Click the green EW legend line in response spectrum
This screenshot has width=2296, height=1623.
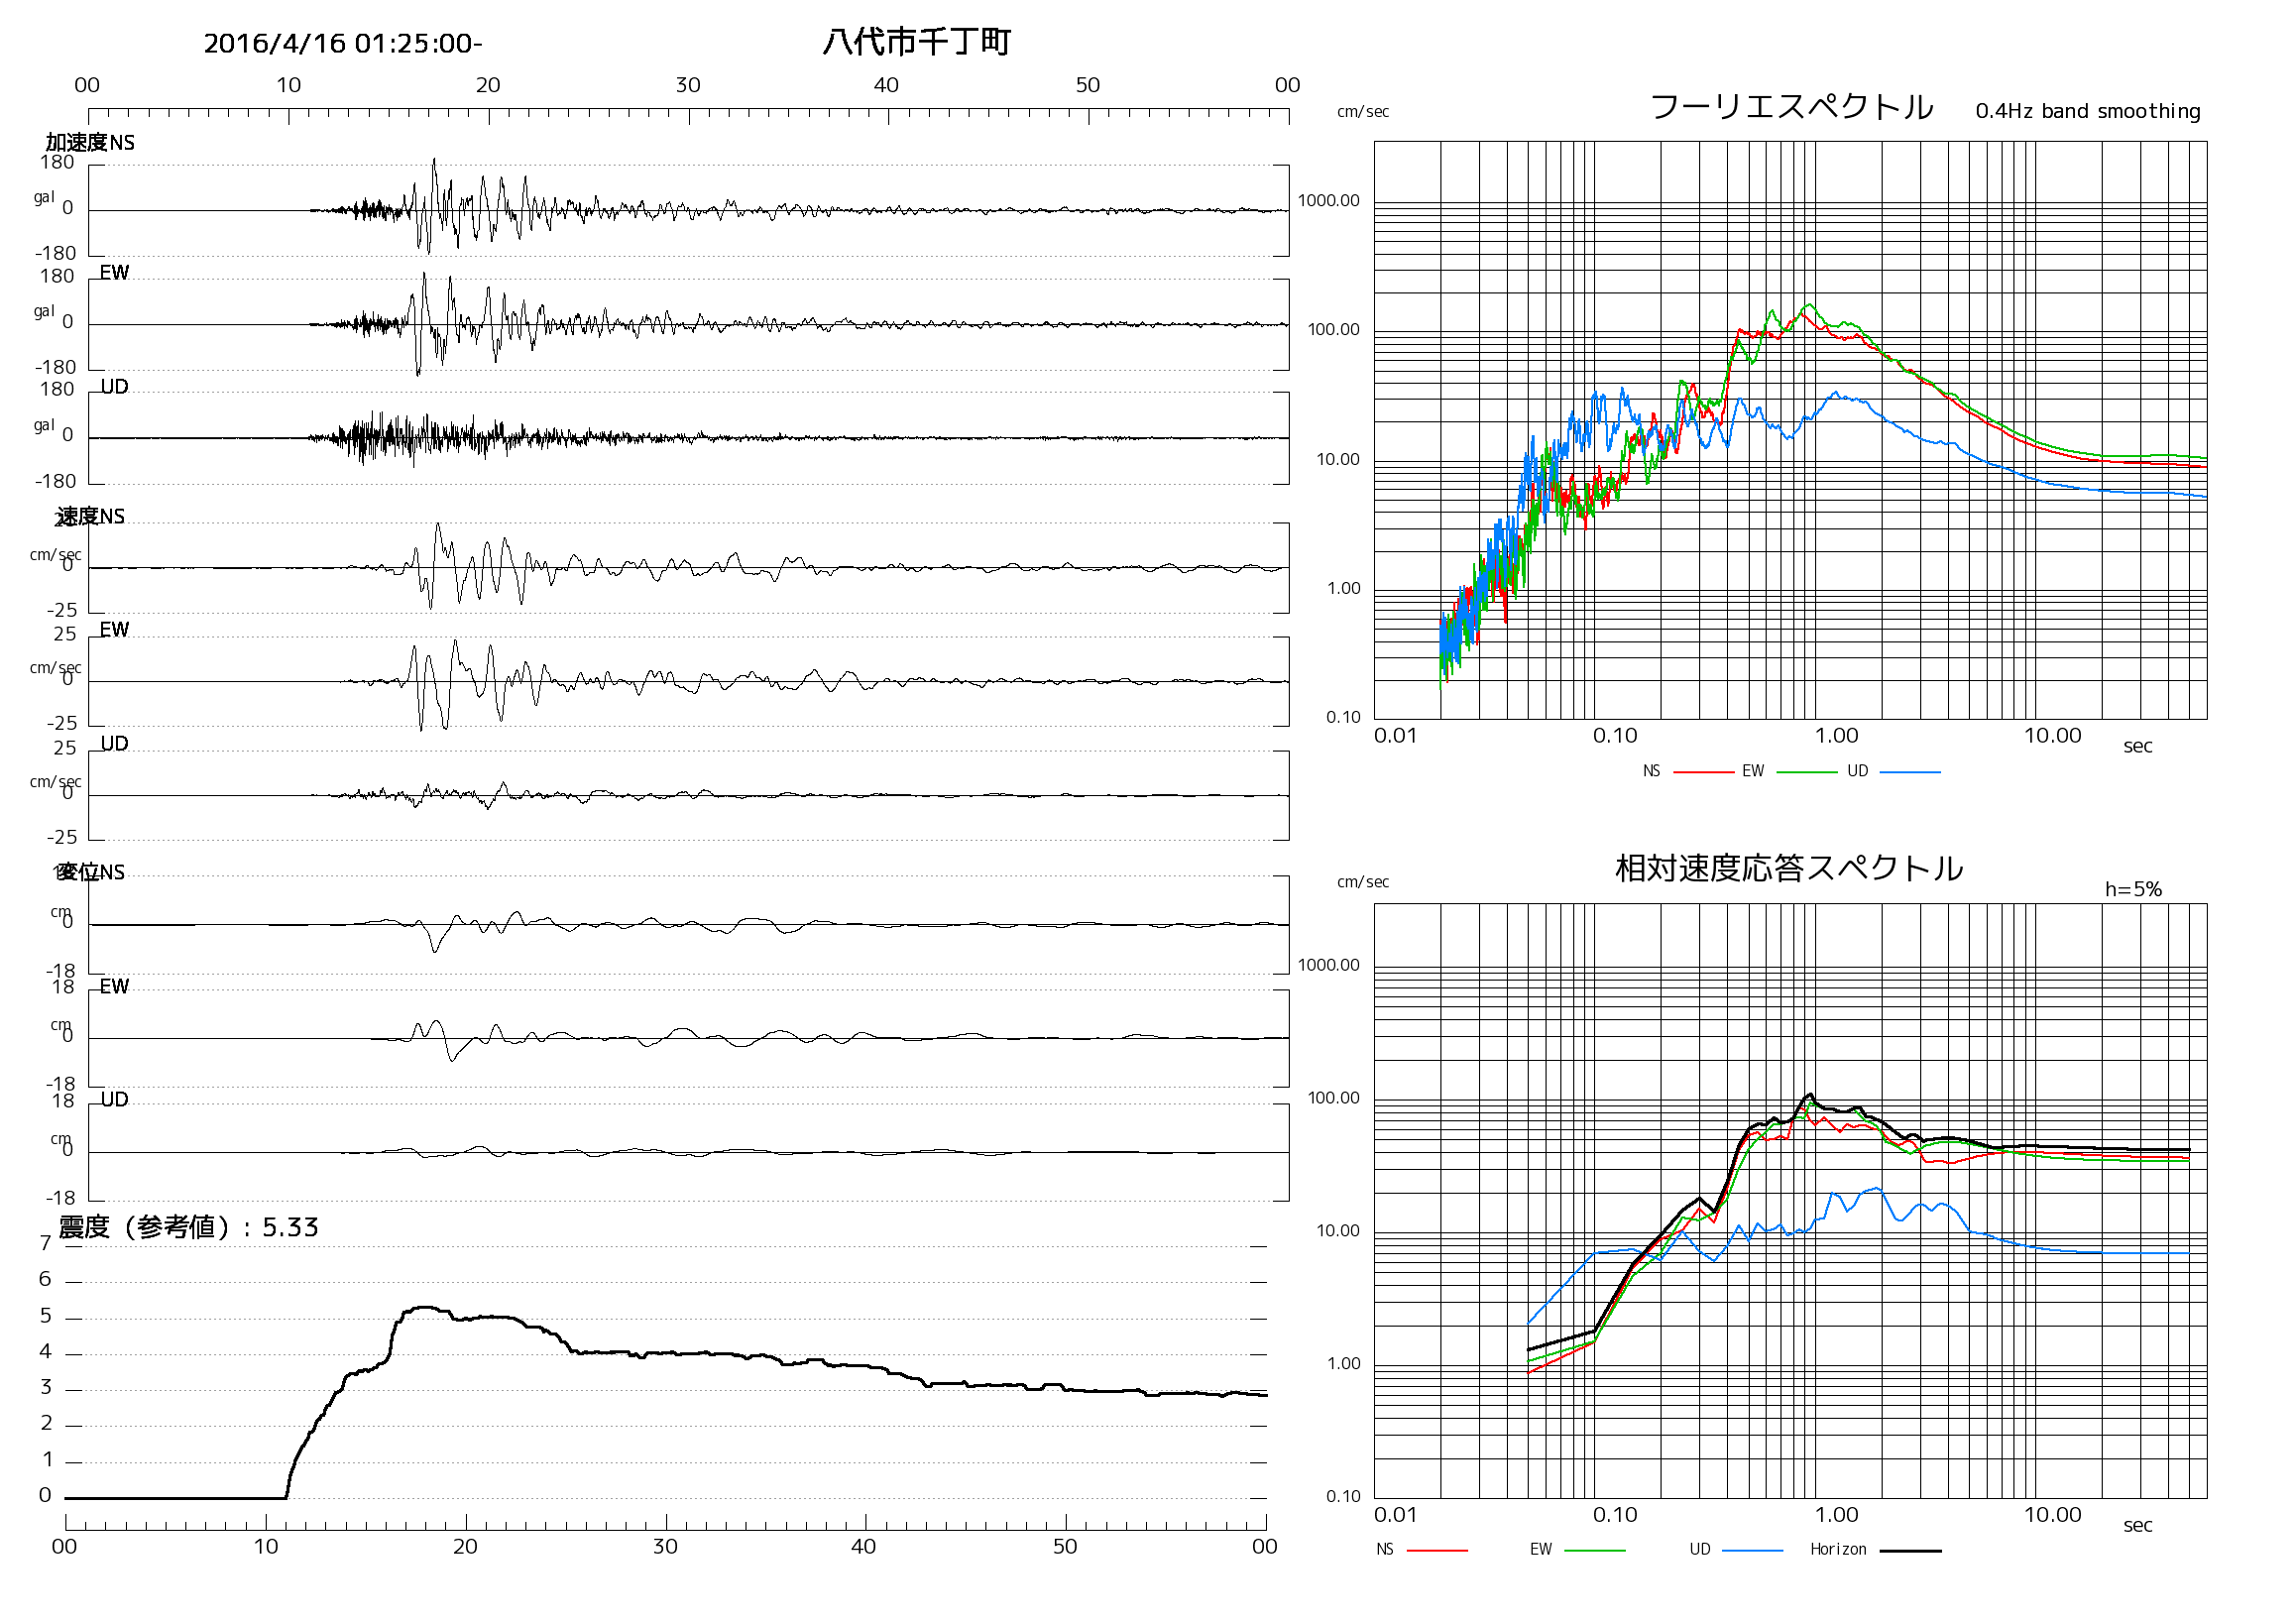tap(1594, 1551)
